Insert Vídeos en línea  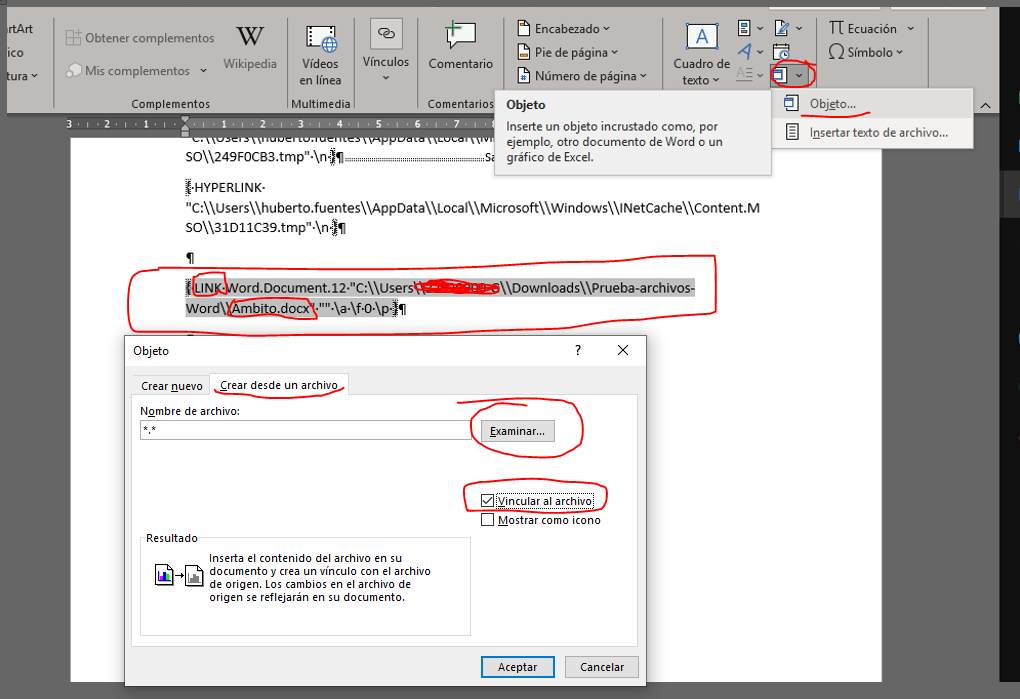click(x=320, y=55)
